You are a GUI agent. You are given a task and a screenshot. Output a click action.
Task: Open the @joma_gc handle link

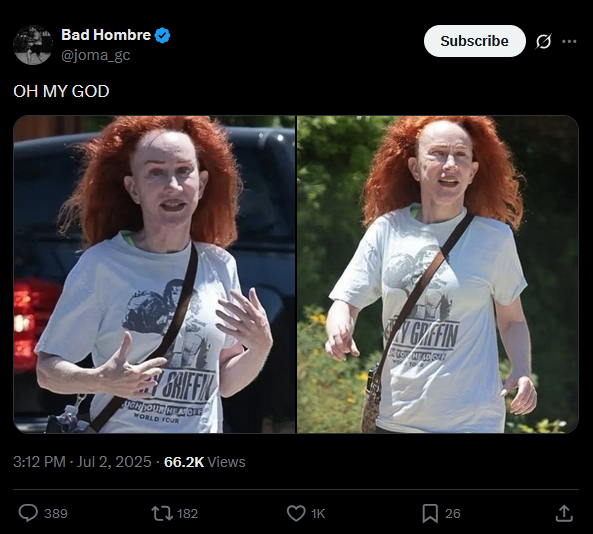pyautogui.click(x=96, y=55)
